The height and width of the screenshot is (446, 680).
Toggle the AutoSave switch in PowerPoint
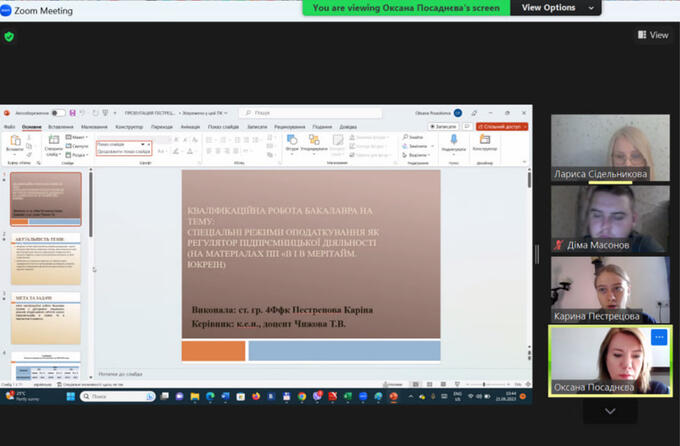[x=58, y=113]
